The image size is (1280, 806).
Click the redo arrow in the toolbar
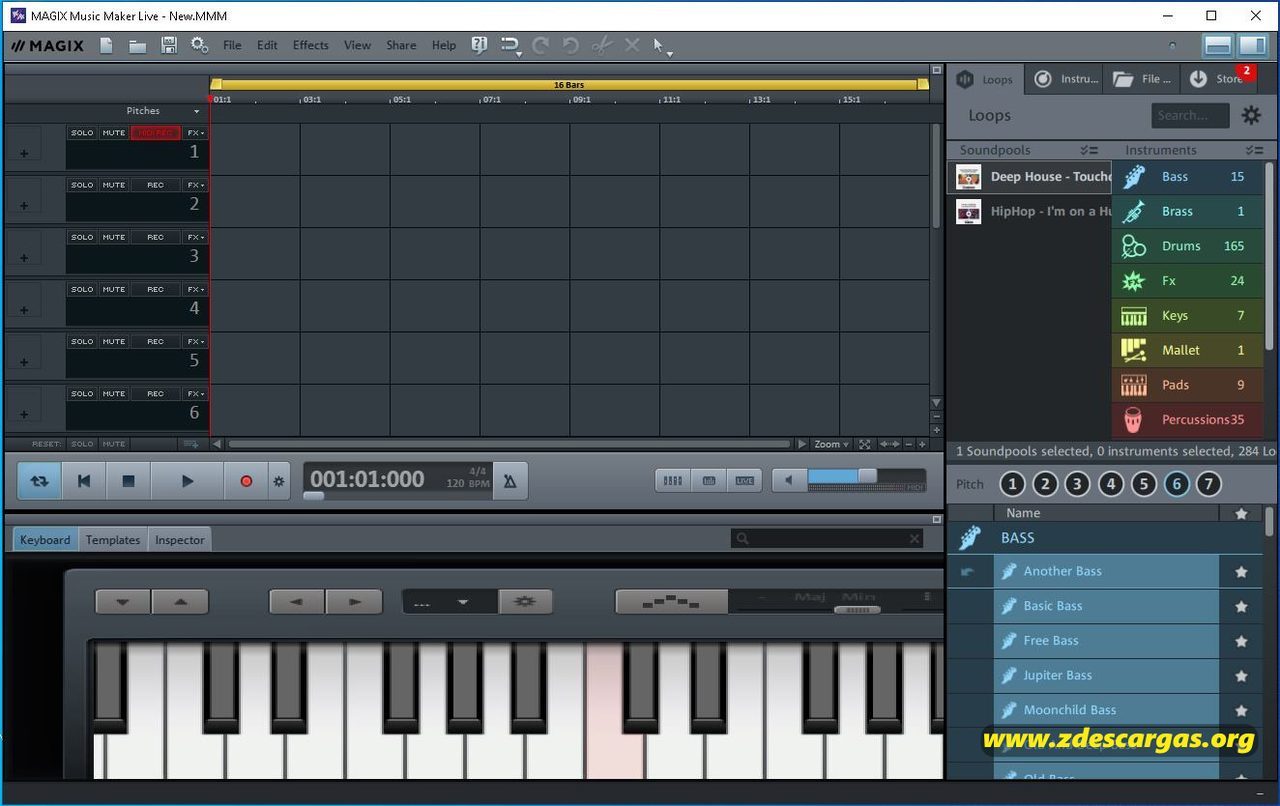(x=540, y=45)
